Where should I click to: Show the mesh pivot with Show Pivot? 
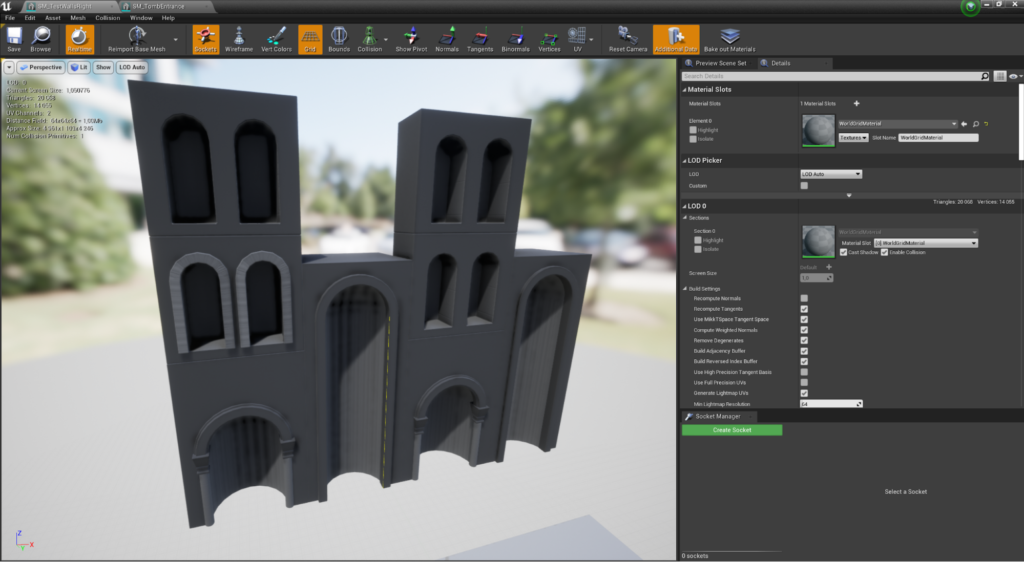(410, 38)
